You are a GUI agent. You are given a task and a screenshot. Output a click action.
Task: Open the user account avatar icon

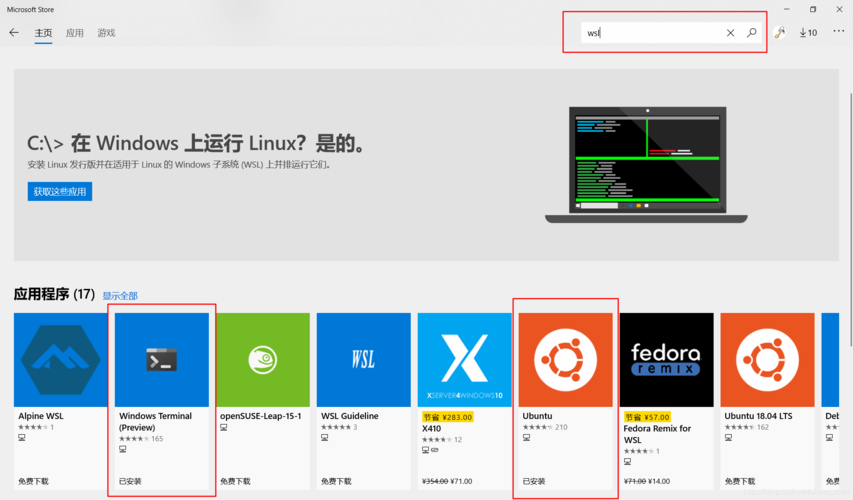pyautogui.click(x=780, y=33)
